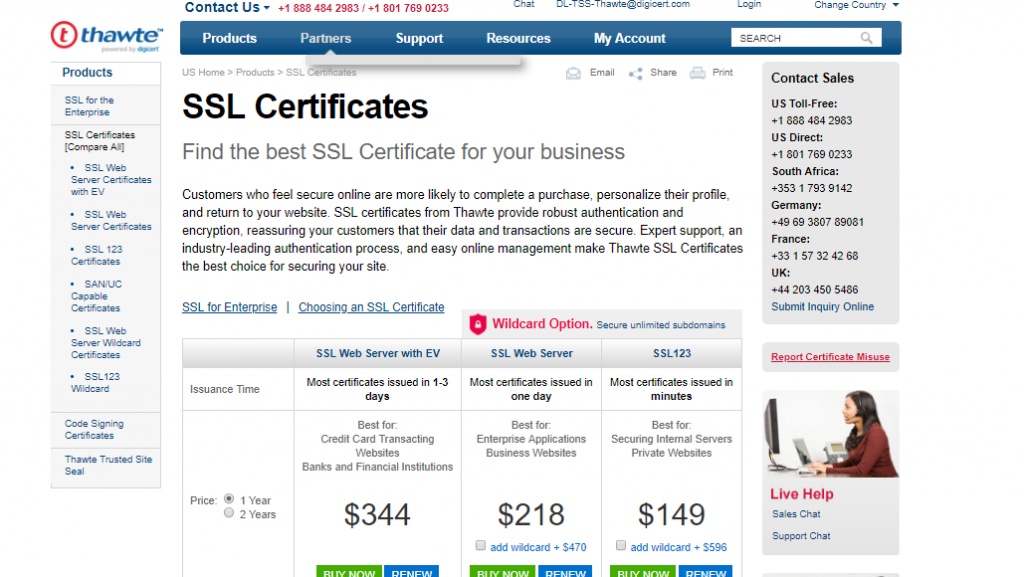1024x577 pixels.
Task: Enable add wildcard + $596 checkbox
Action: coord(621,545)
